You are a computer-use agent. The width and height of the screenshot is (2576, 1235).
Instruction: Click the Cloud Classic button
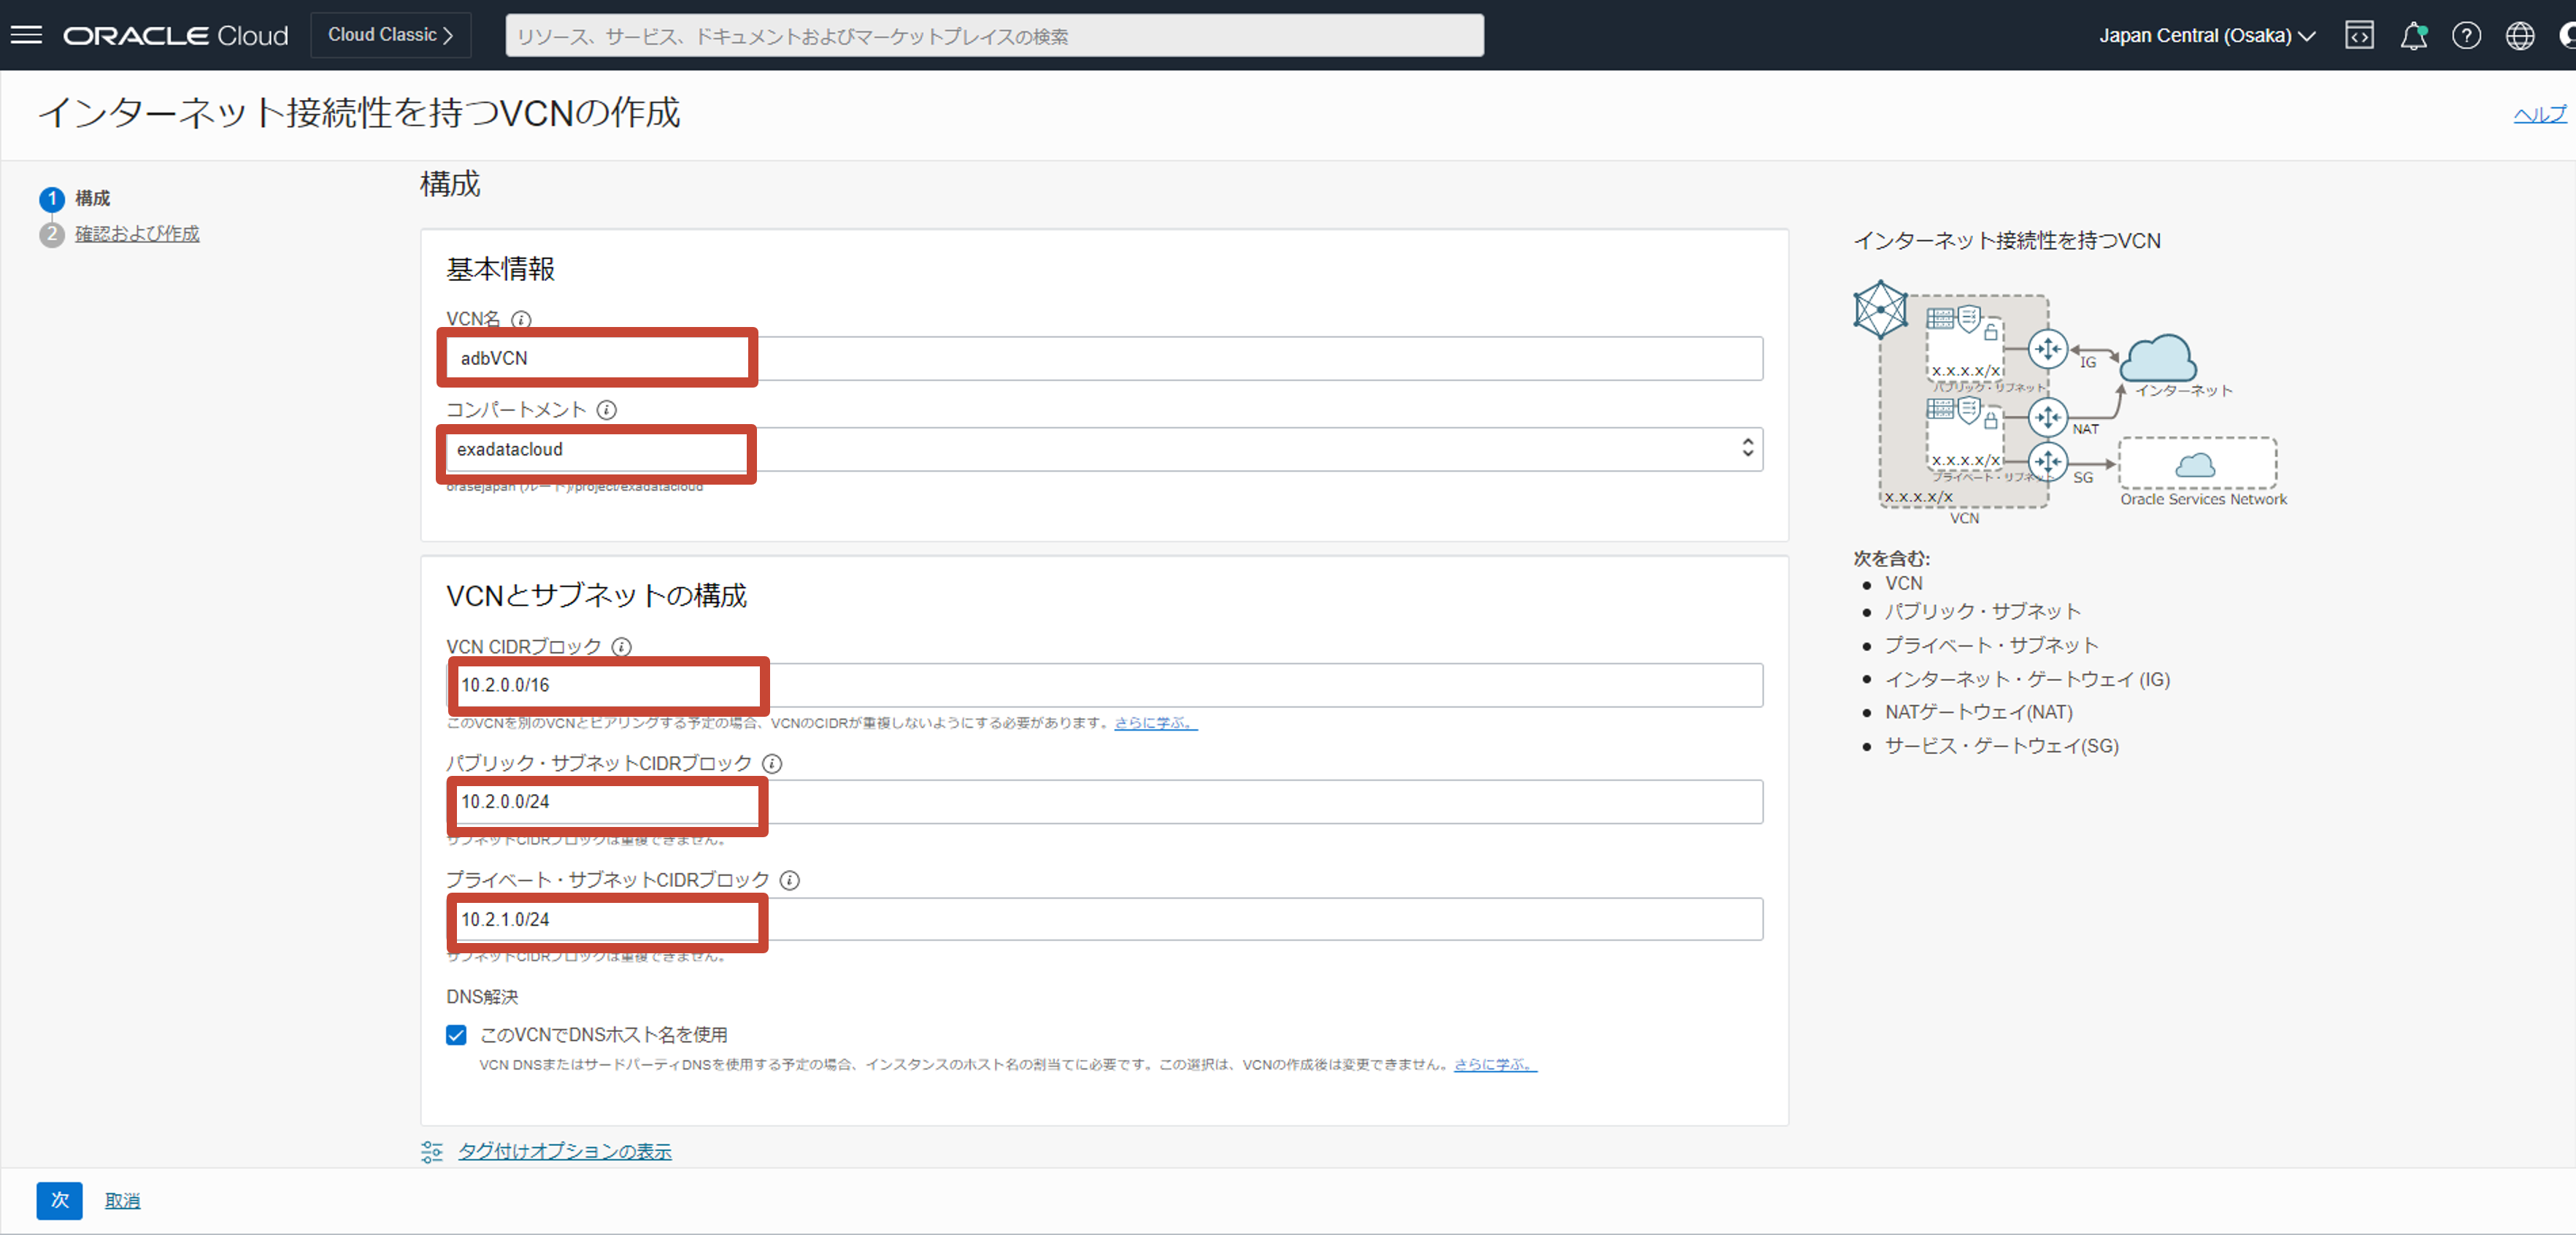(x=391, y=35)
